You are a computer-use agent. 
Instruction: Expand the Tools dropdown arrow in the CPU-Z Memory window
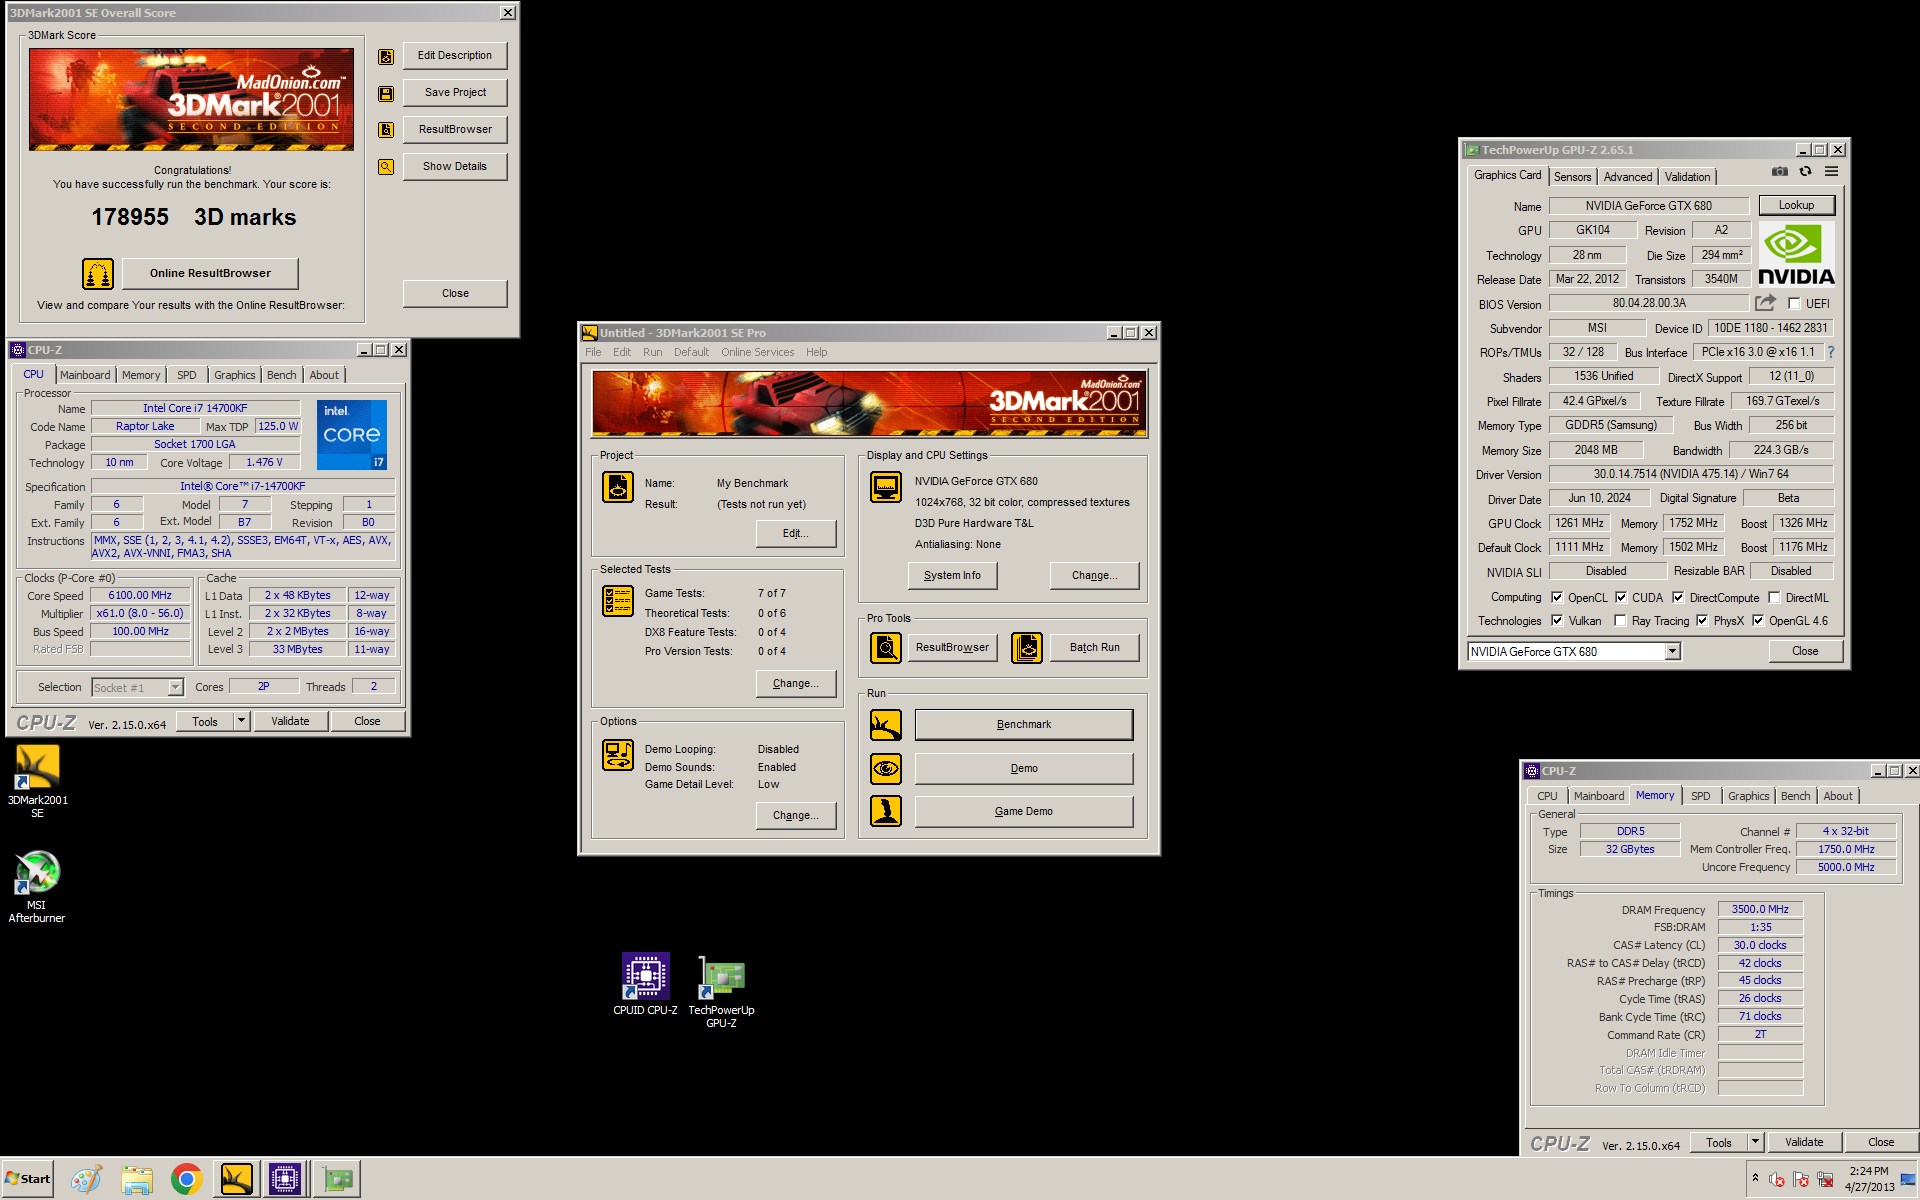1755,1142
